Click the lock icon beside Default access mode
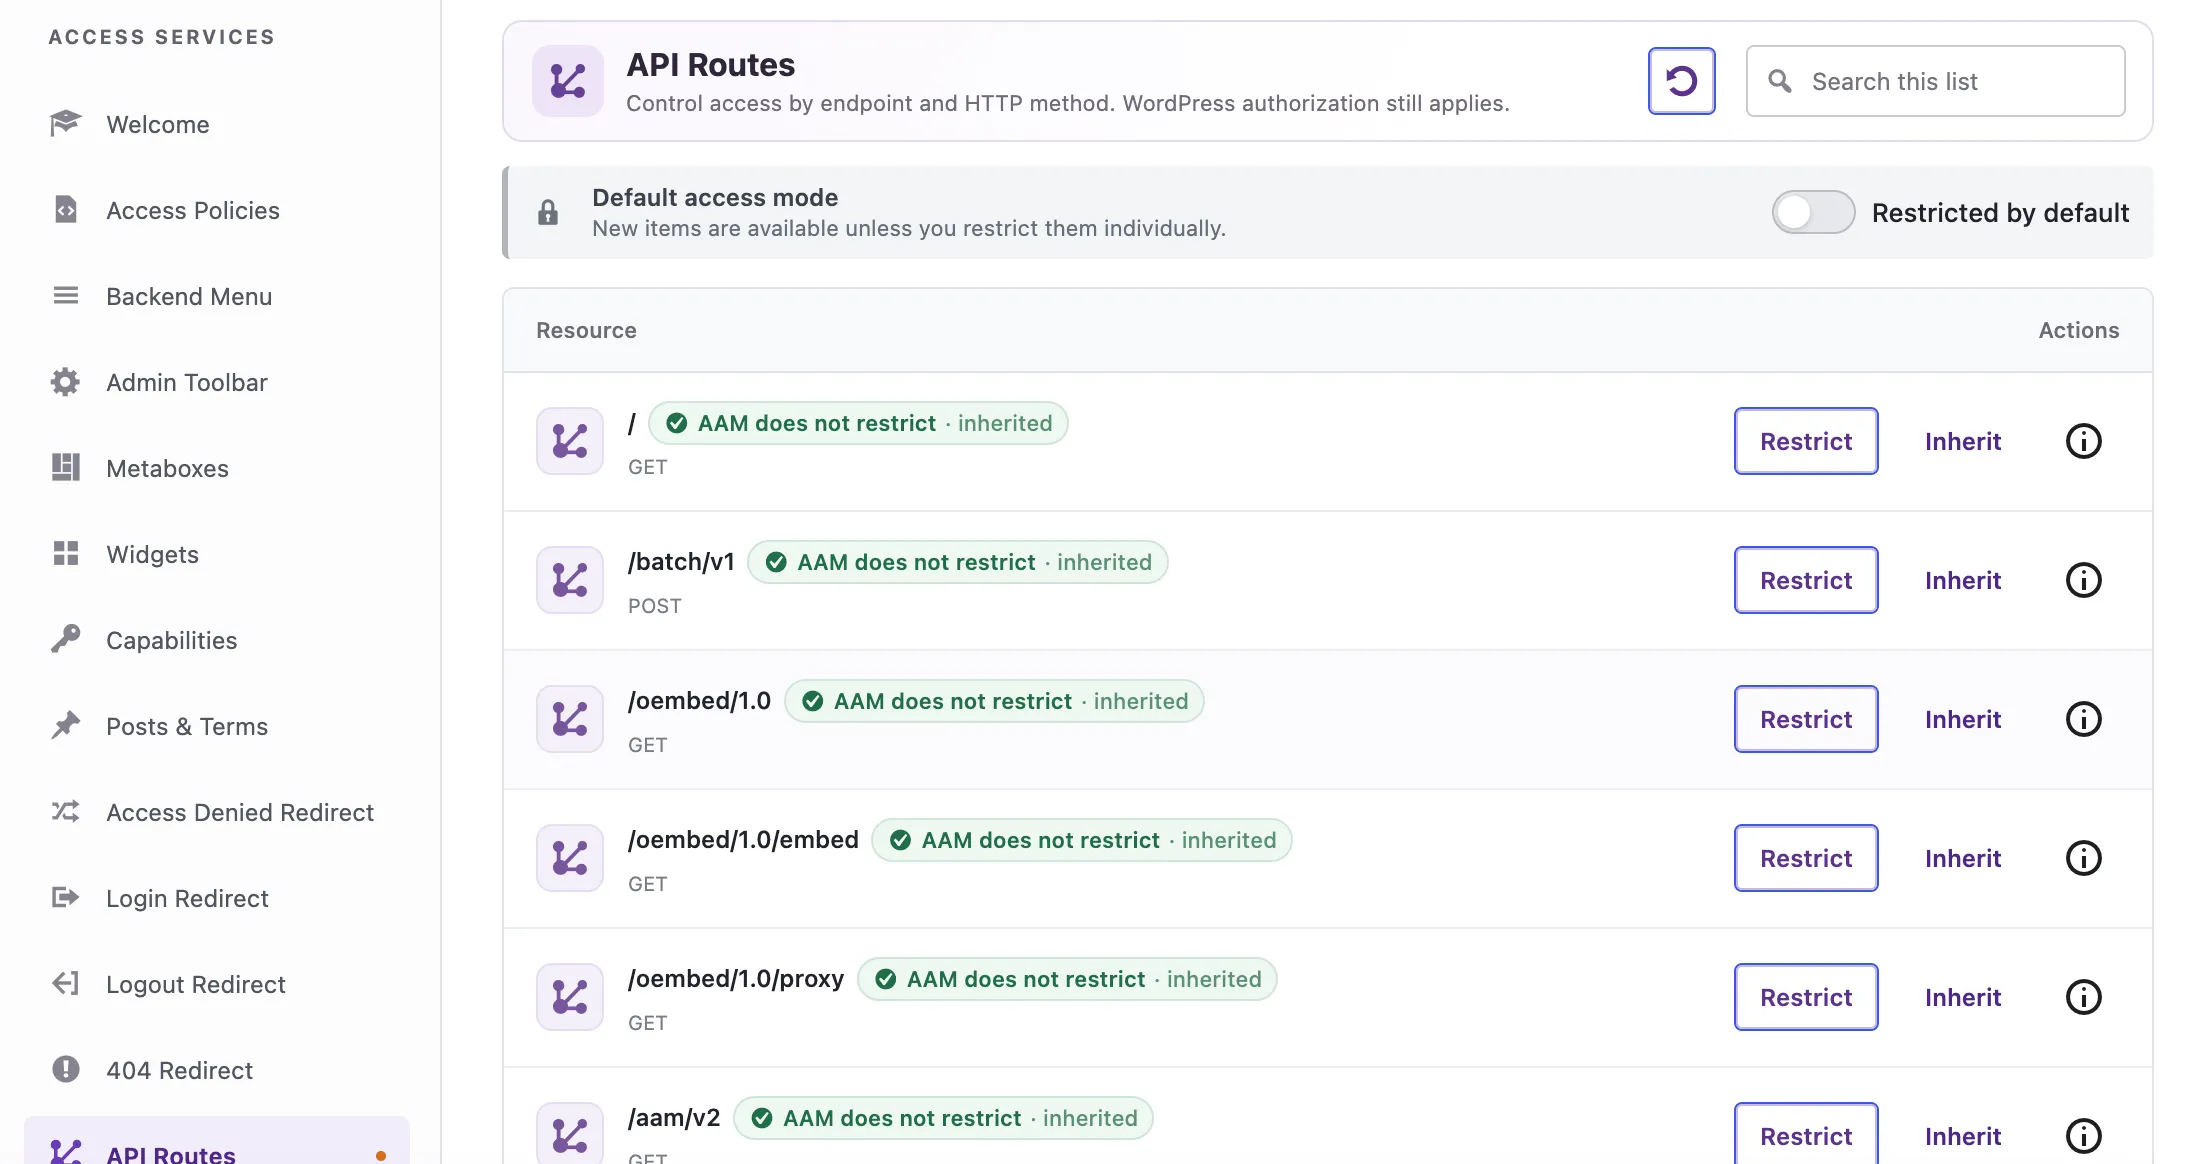 coord(548,212)
